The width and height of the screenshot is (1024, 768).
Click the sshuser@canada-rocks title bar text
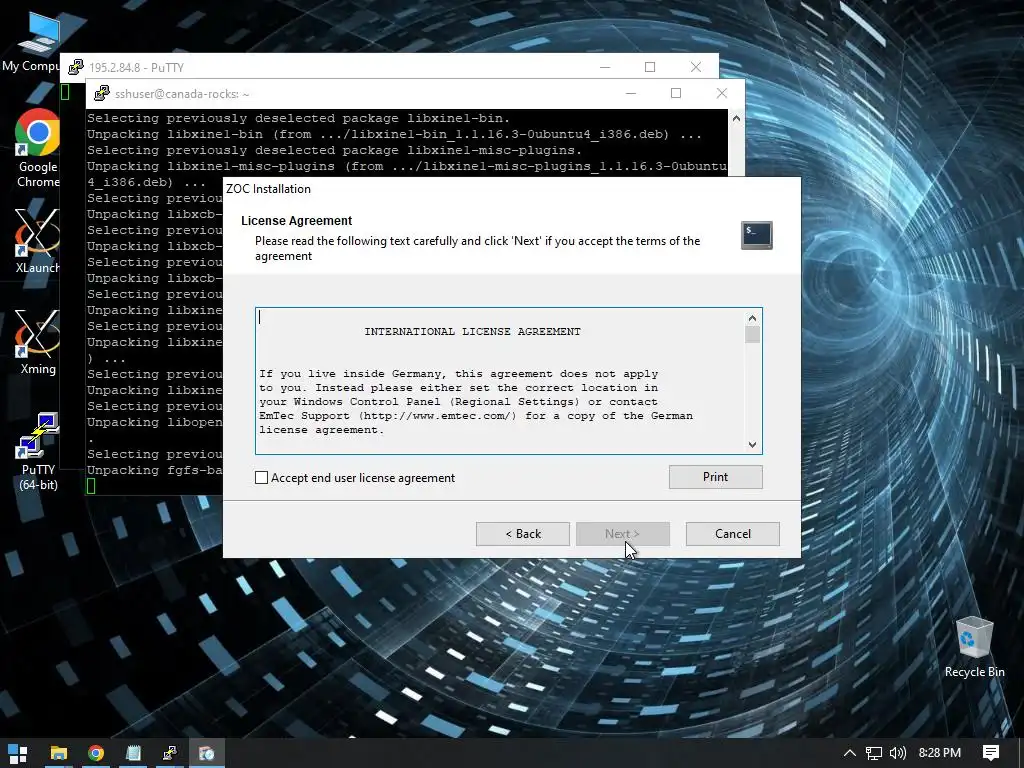click(x=182, y=94)
